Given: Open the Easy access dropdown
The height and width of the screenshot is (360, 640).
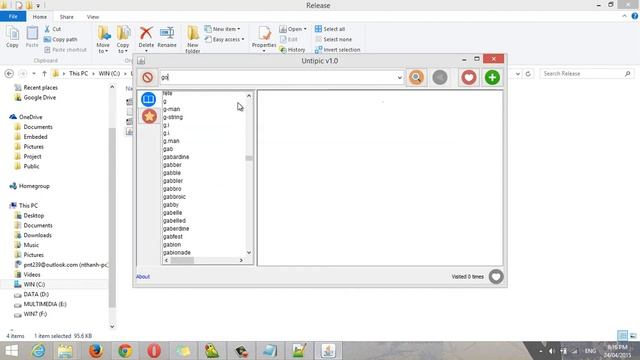Looking at the screenshot, I should point(224,39).
